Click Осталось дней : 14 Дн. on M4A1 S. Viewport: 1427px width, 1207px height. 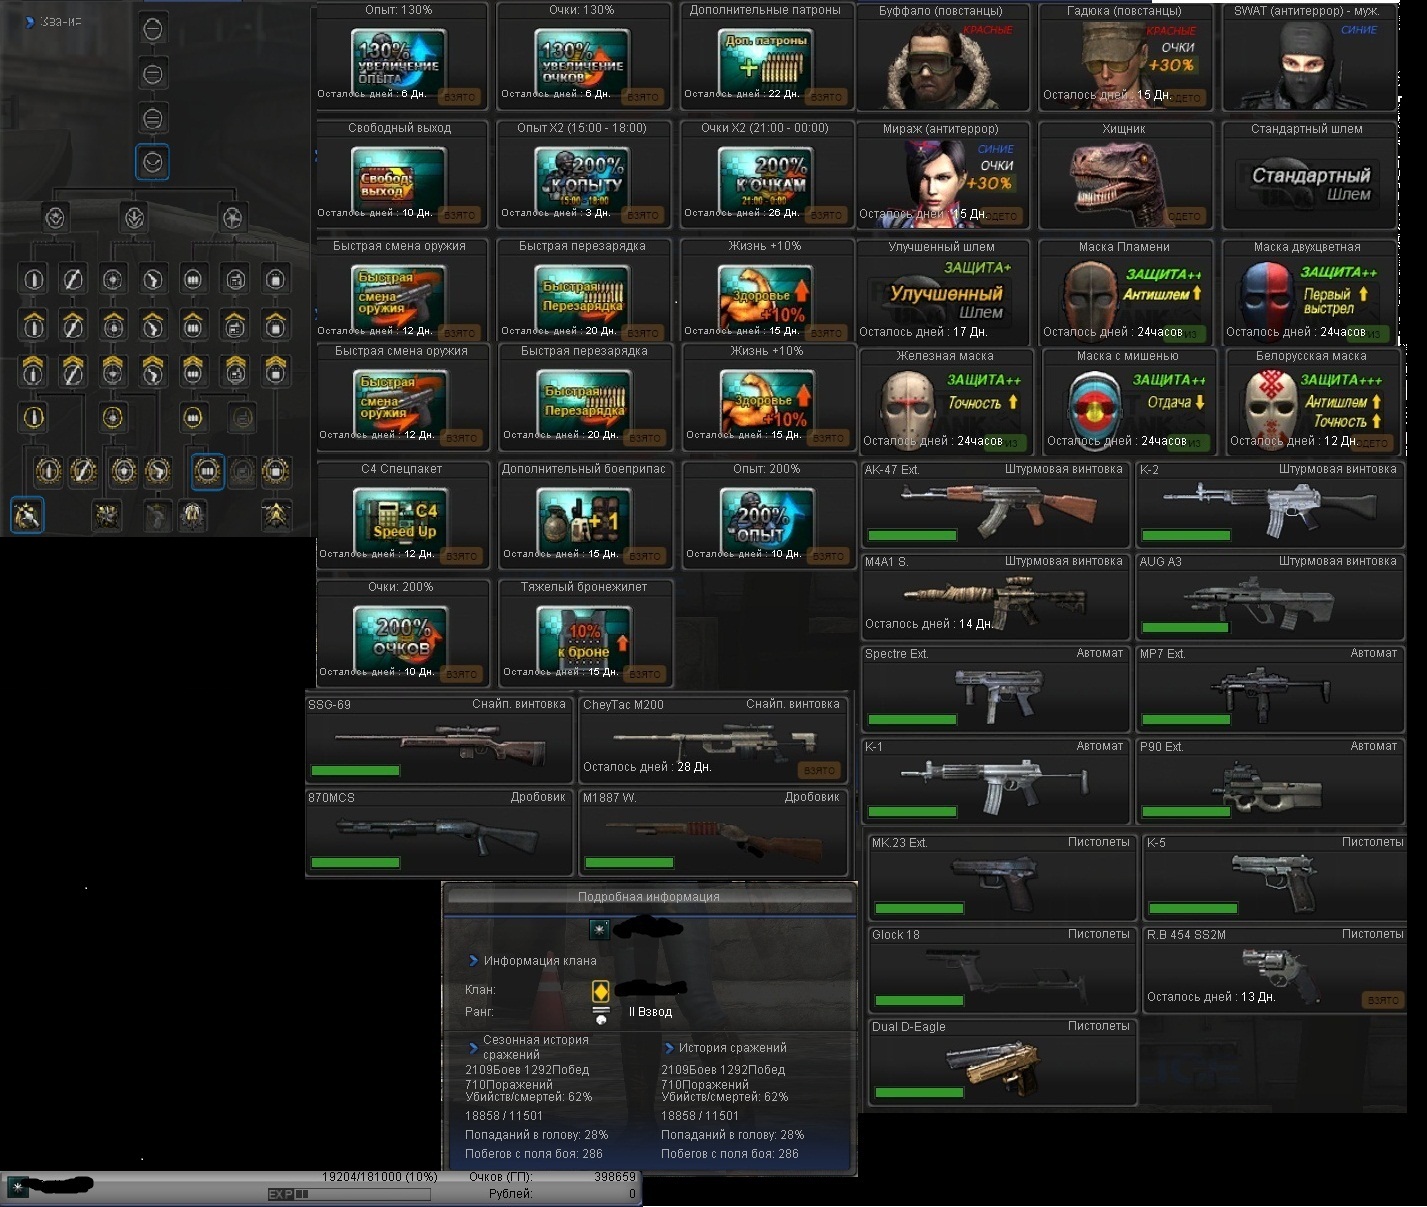[929, 624]
